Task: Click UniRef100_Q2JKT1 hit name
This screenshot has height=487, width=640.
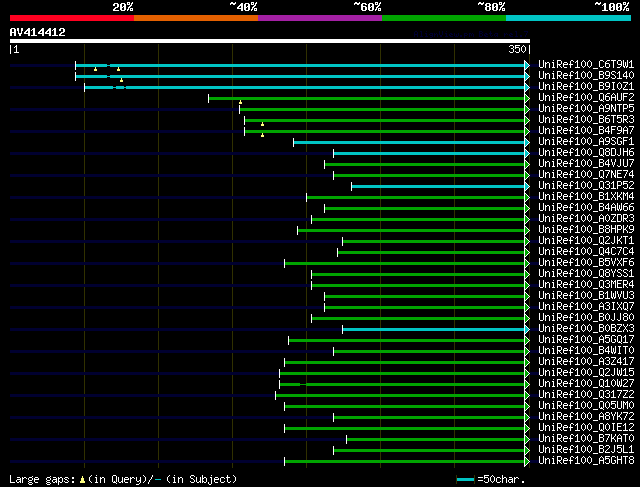Action: click(x=586, y=241)
